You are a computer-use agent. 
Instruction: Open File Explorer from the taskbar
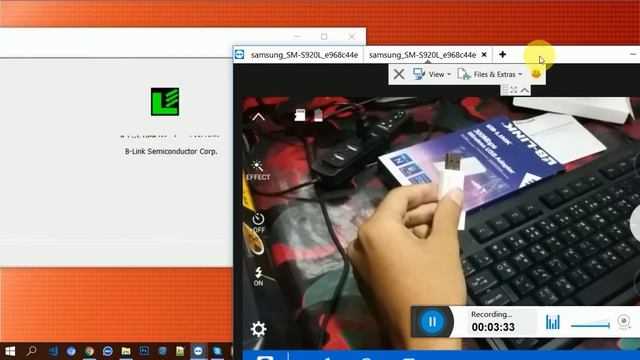pyautogui.click(x=126, y=351)
